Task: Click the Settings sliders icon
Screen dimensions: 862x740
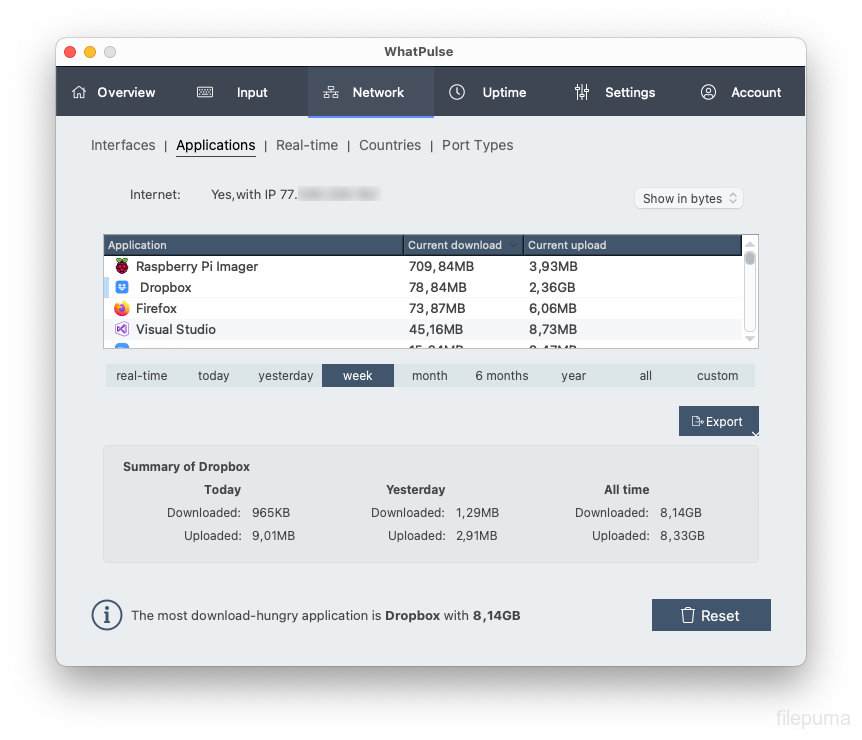Action: pos(582,92)
